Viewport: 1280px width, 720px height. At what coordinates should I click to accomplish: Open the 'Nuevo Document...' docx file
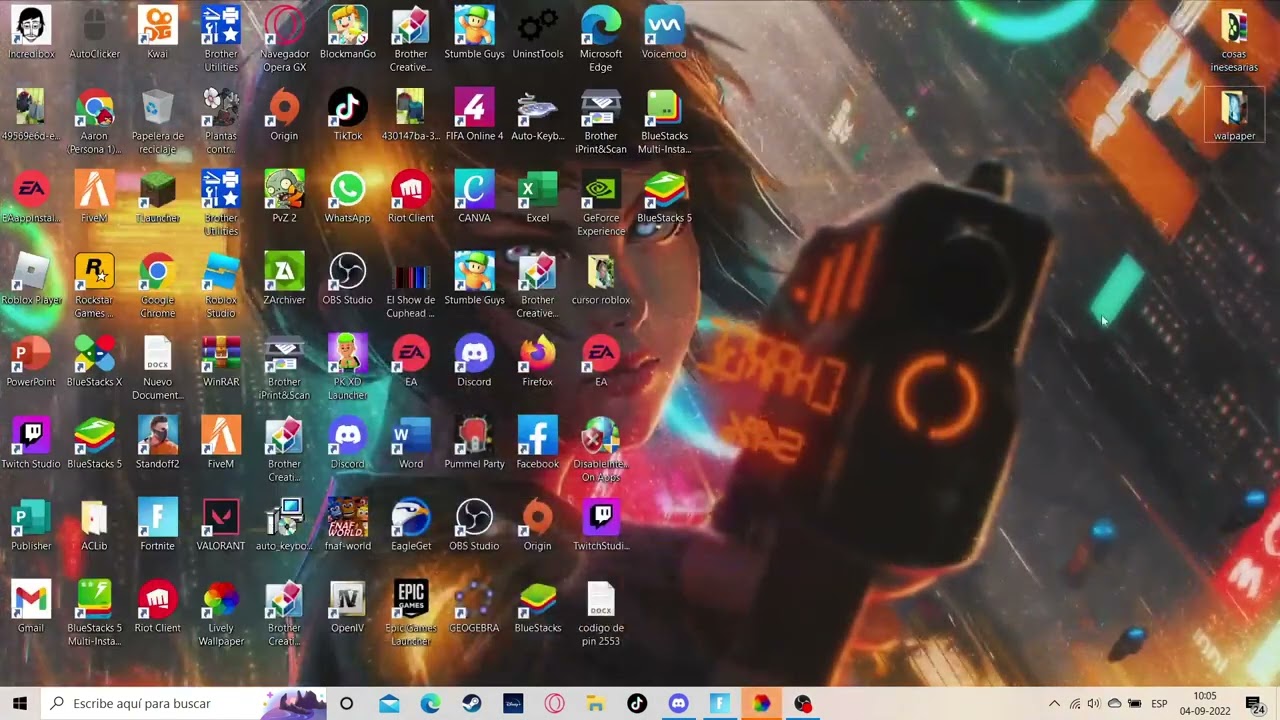(157, 367)
